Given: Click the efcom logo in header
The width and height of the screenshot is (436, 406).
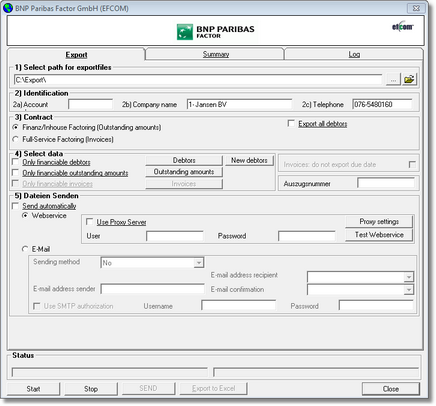Looking at the screenshot, I should pyautogui.click(x=403, y=26).
